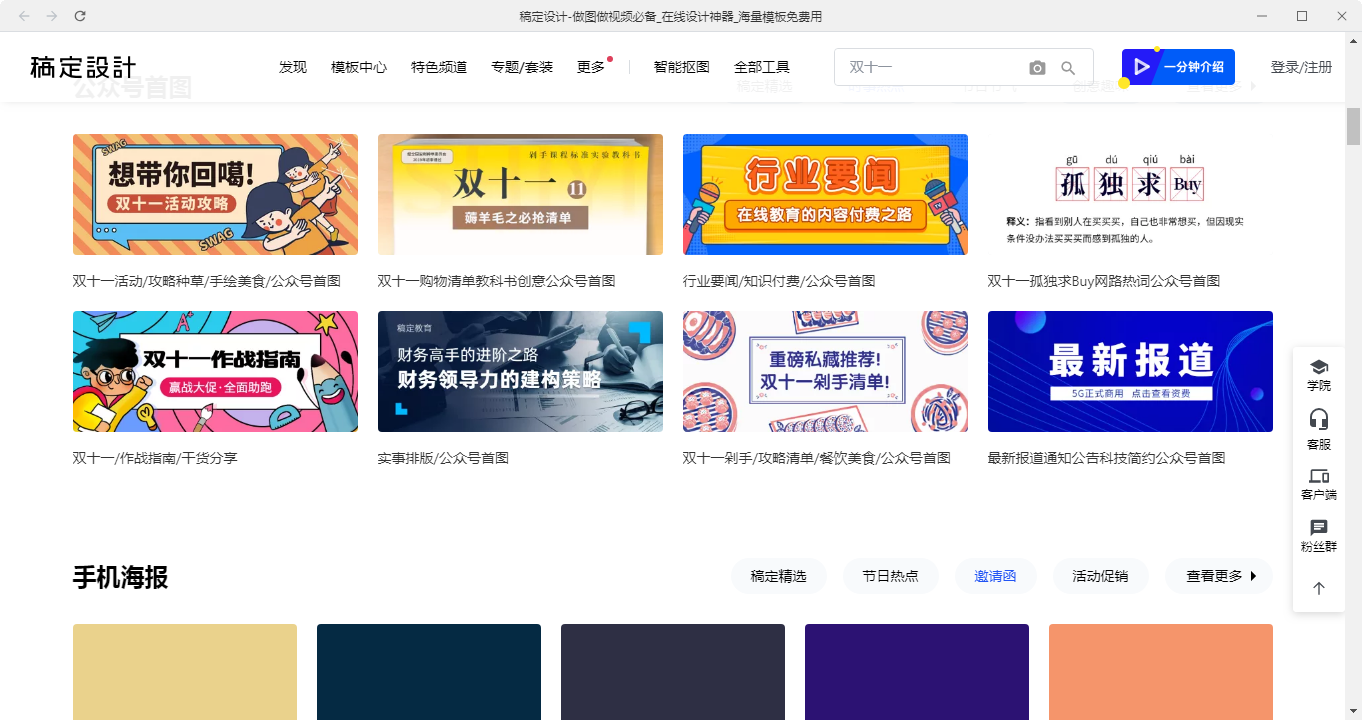Click title 双十一购物清单教科书创意公众号首图
This screenshot has height=720, width=1362.
[496, 281]
